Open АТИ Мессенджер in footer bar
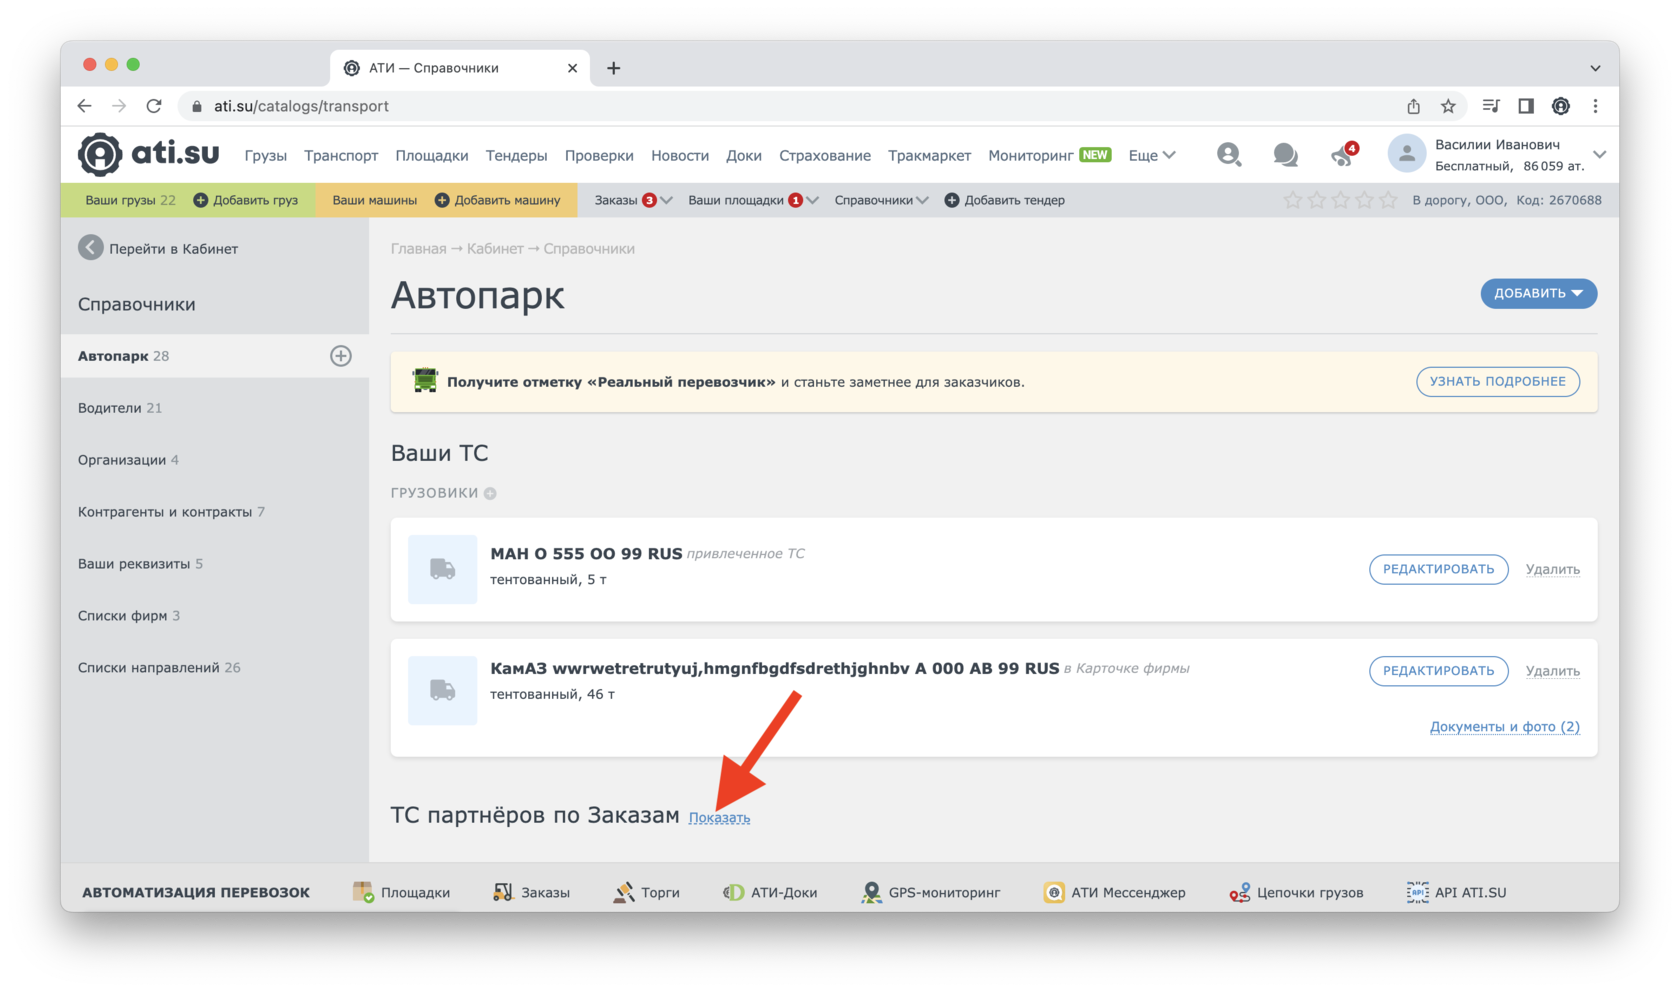Viewport: 1680px width, 992px height. click(1114, 892)
